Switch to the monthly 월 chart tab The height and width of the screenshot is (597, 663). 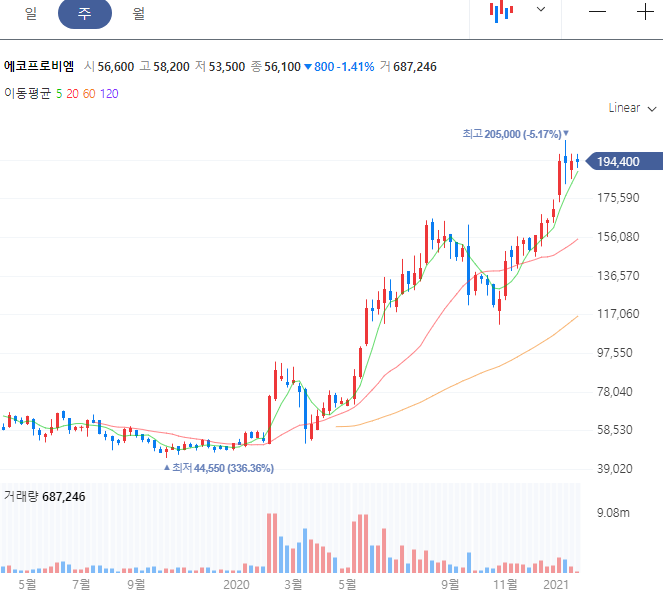pyautogui.click(x=139, y=13)
